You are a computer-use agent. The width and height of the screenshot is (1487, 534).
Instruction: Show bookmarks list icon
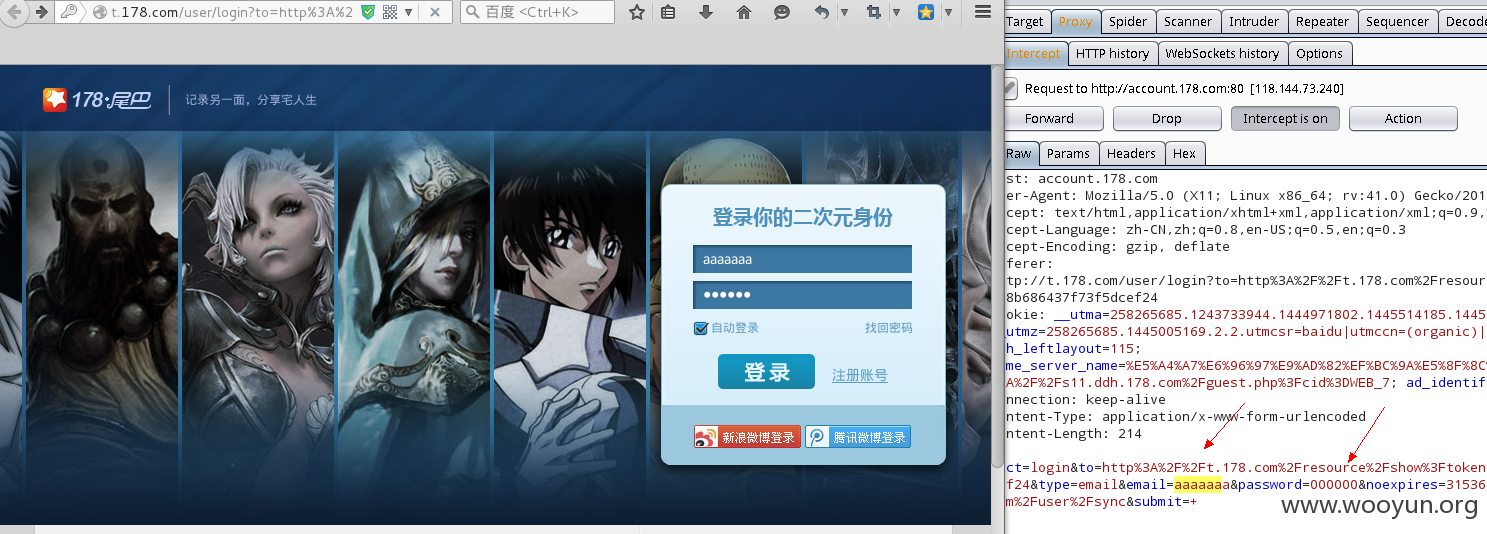pyautogui.click(x=668, y=12)
